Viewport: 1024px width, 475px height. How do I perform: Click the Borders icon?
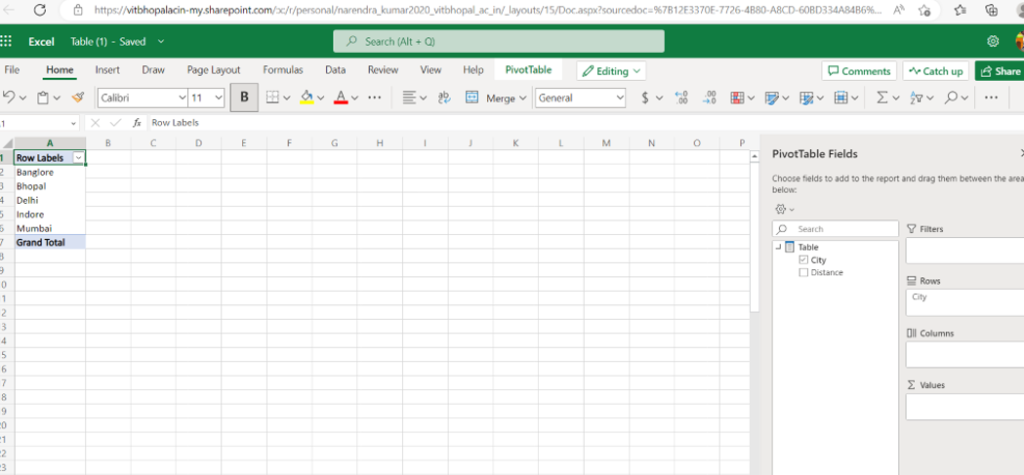click(x=272, y=97)
